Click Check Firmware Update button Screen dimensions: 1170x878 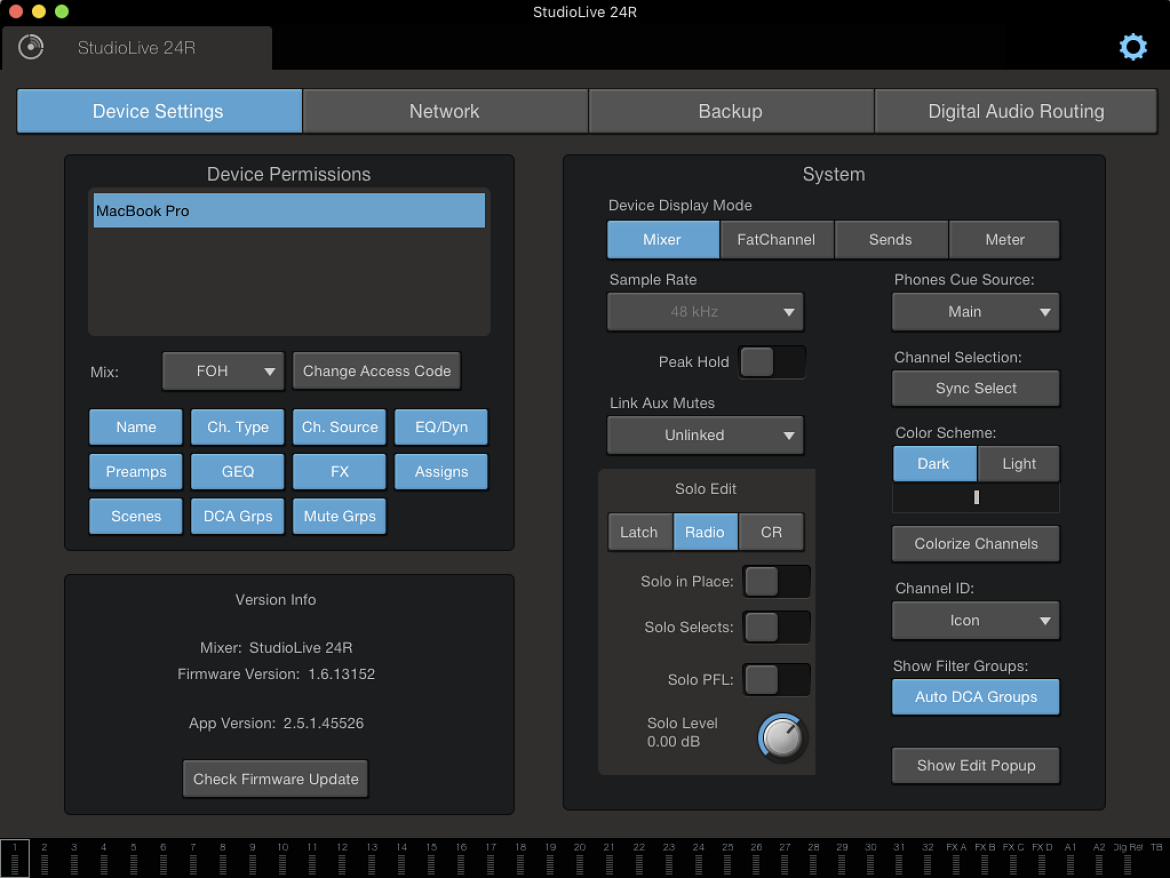(x=275, y=780)
